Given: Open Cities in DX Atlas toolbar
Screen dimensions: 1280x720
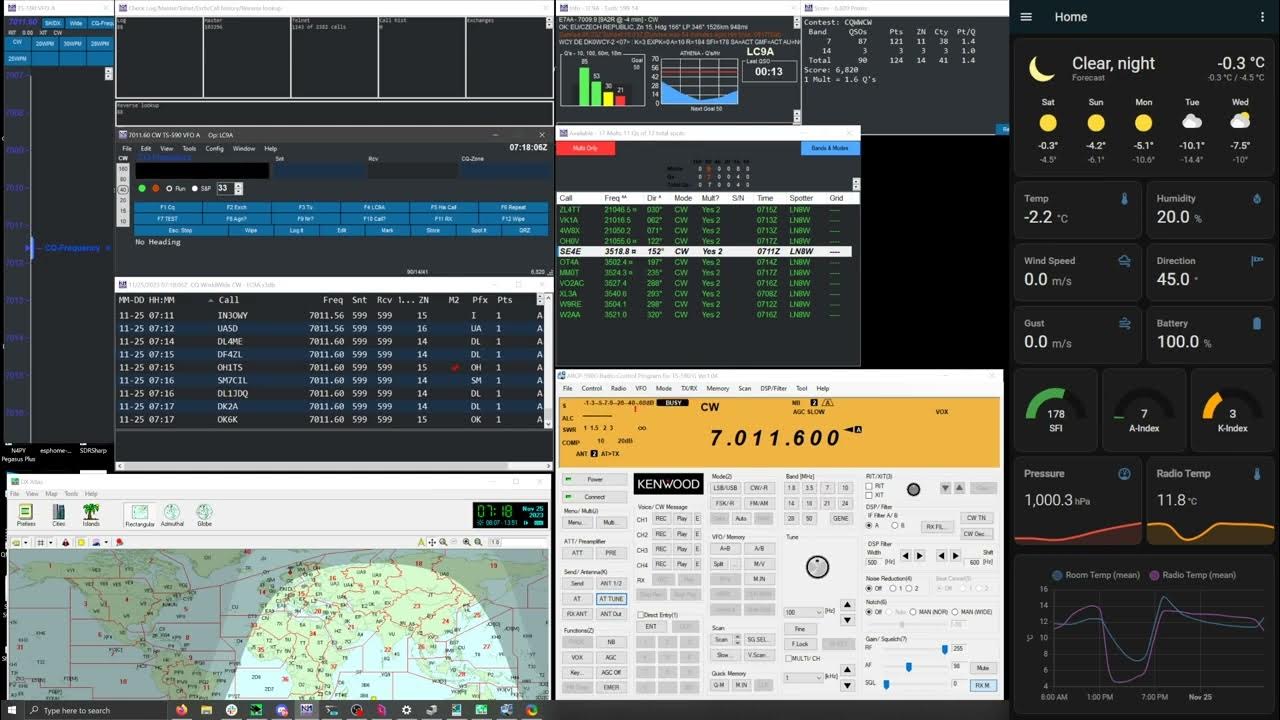Looking at the screenshot, I should coord(59,515).
